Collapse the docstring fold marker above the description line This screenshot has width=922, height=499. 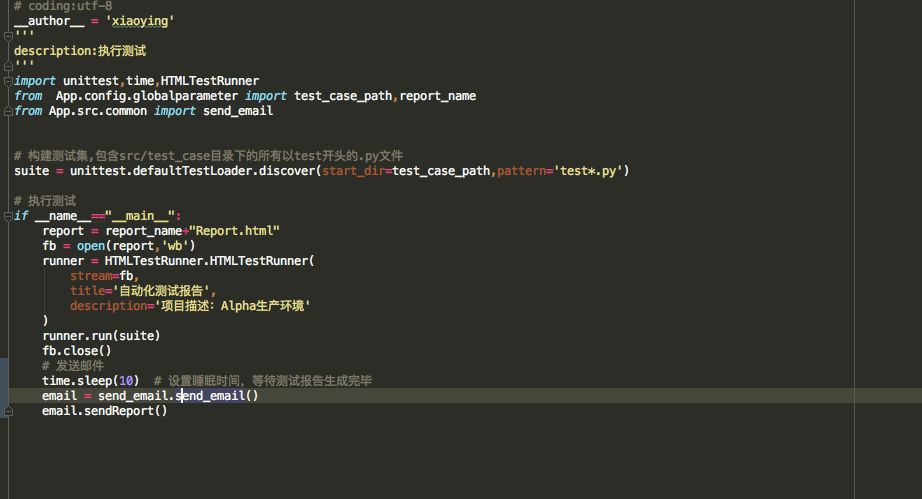point(8,36)
